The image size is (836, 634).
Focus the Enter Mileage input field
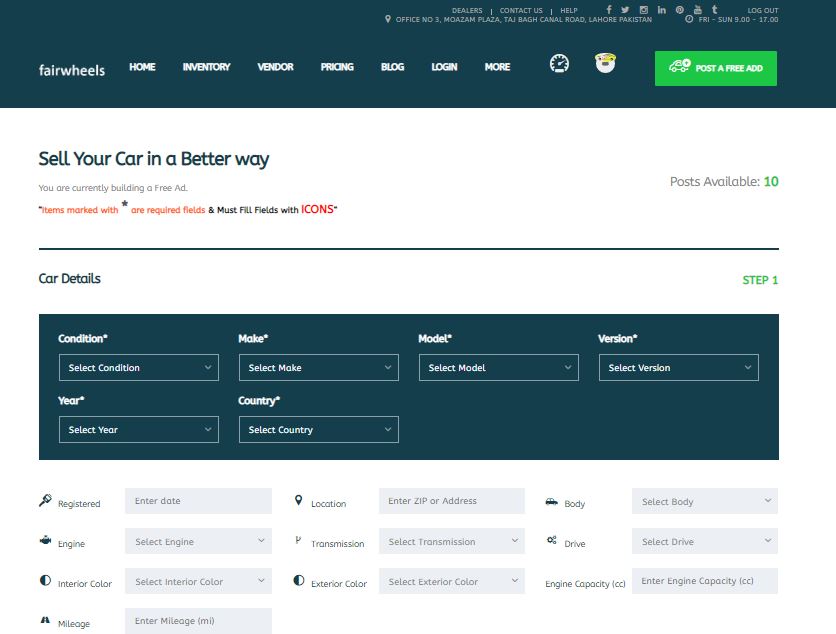[x=198, y=621]
